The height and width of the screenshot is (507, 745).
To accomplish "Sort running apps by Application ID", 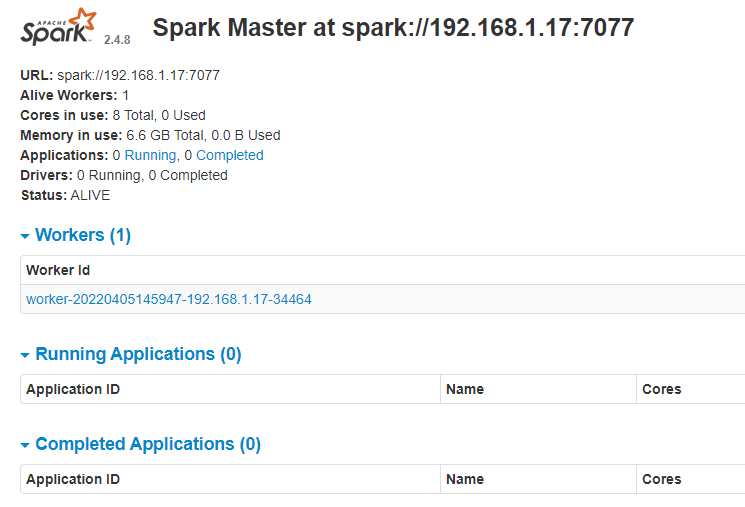I will click(73, 389).
